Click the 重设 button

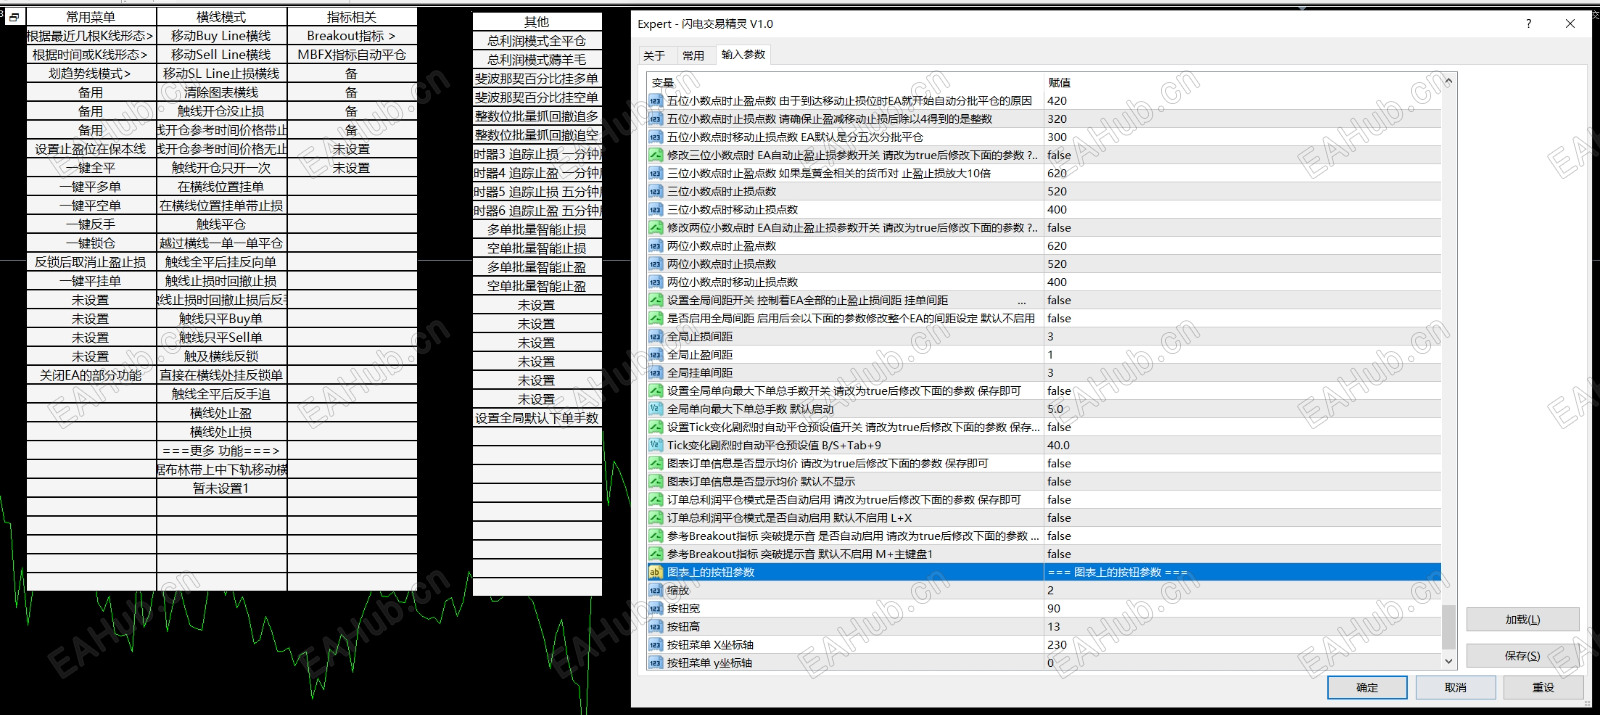pyautogui.click(x=1544, y=688)
